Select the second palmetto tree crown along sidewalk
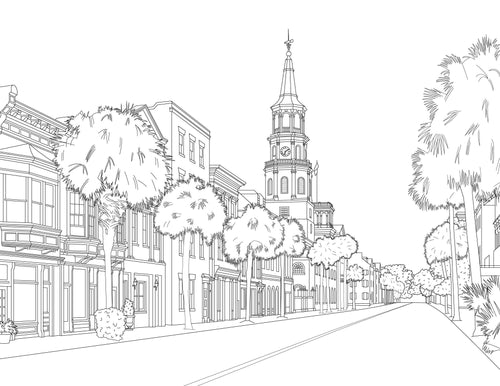Viewport: 500px width, 386px height. (x=190, y=207)
